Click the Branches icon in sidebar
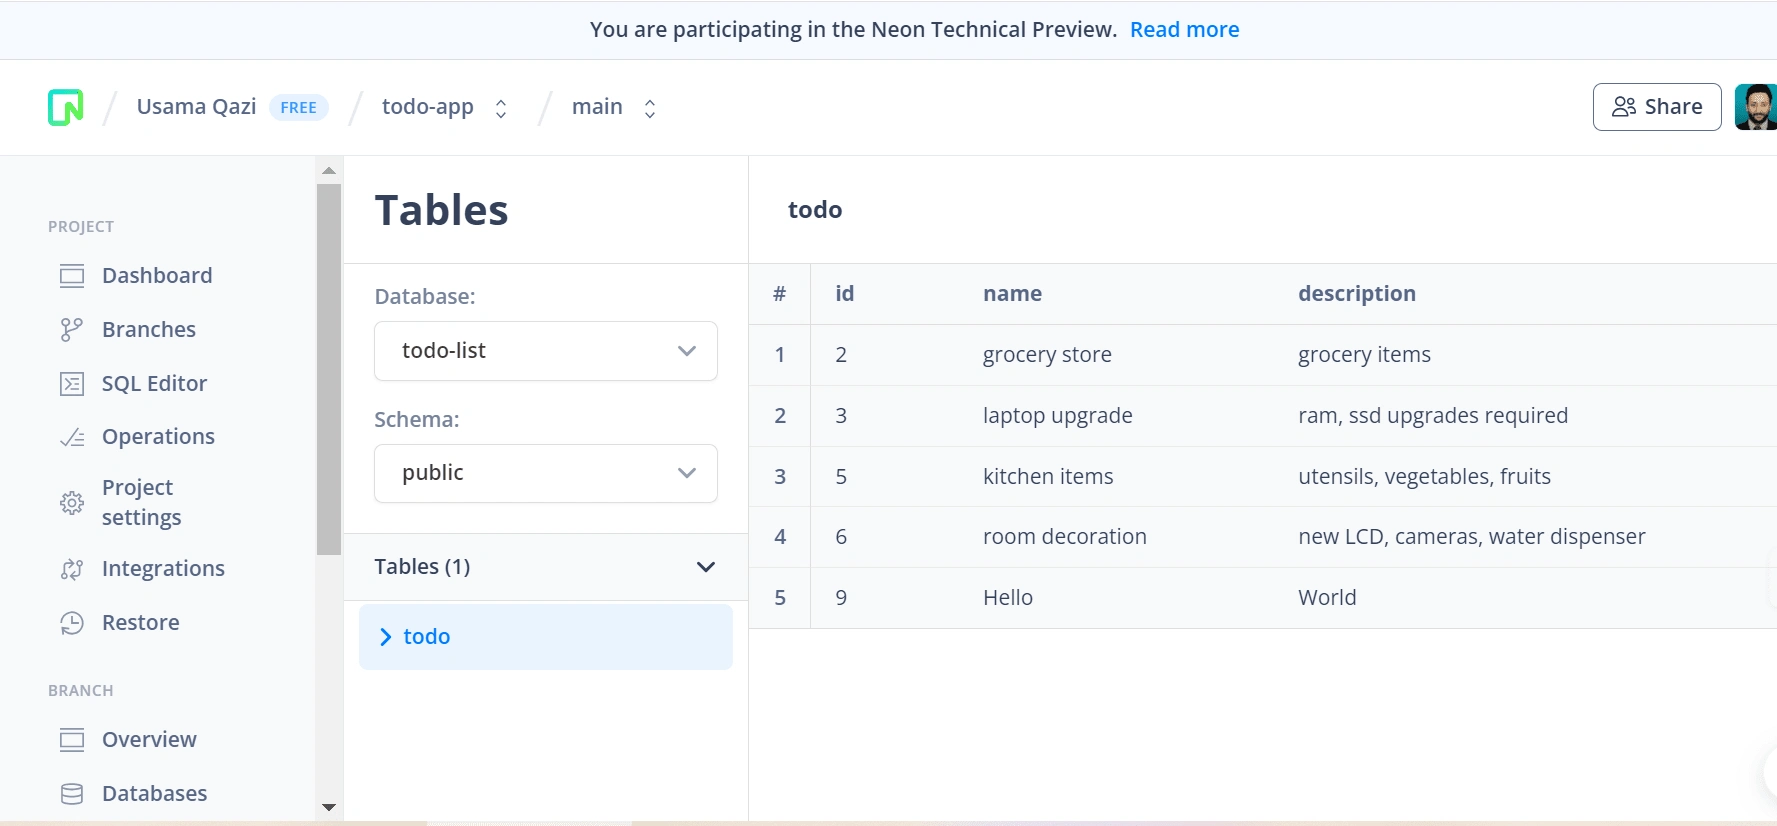The height and width of the screenshot is (826, 1777). (72, 330)
